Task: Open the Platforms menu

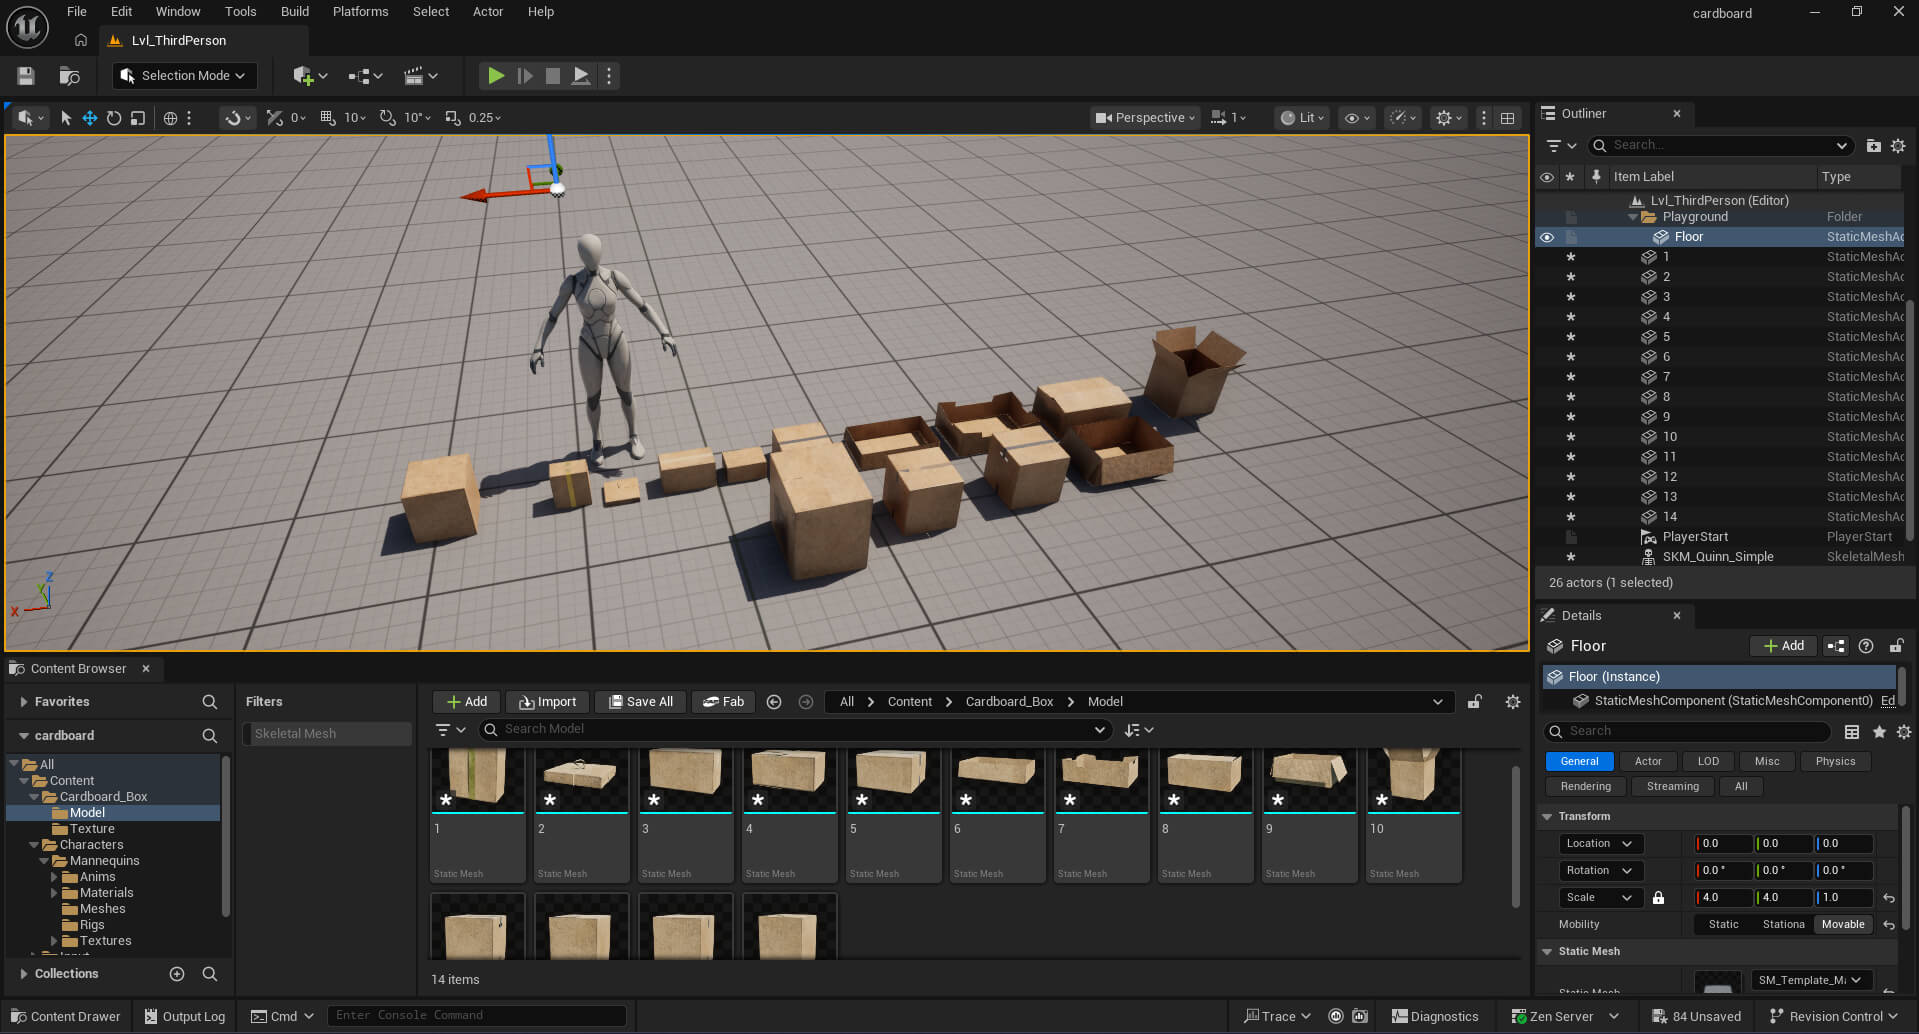Action: [x=361, y=12]
